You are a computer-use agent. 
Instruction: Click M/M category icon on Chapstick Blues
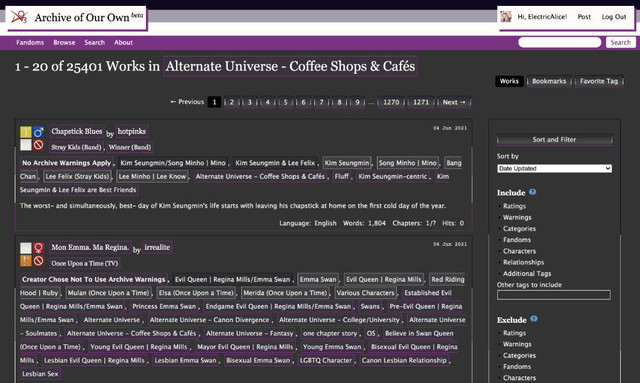pyautogui.click(x=38, y=132)
